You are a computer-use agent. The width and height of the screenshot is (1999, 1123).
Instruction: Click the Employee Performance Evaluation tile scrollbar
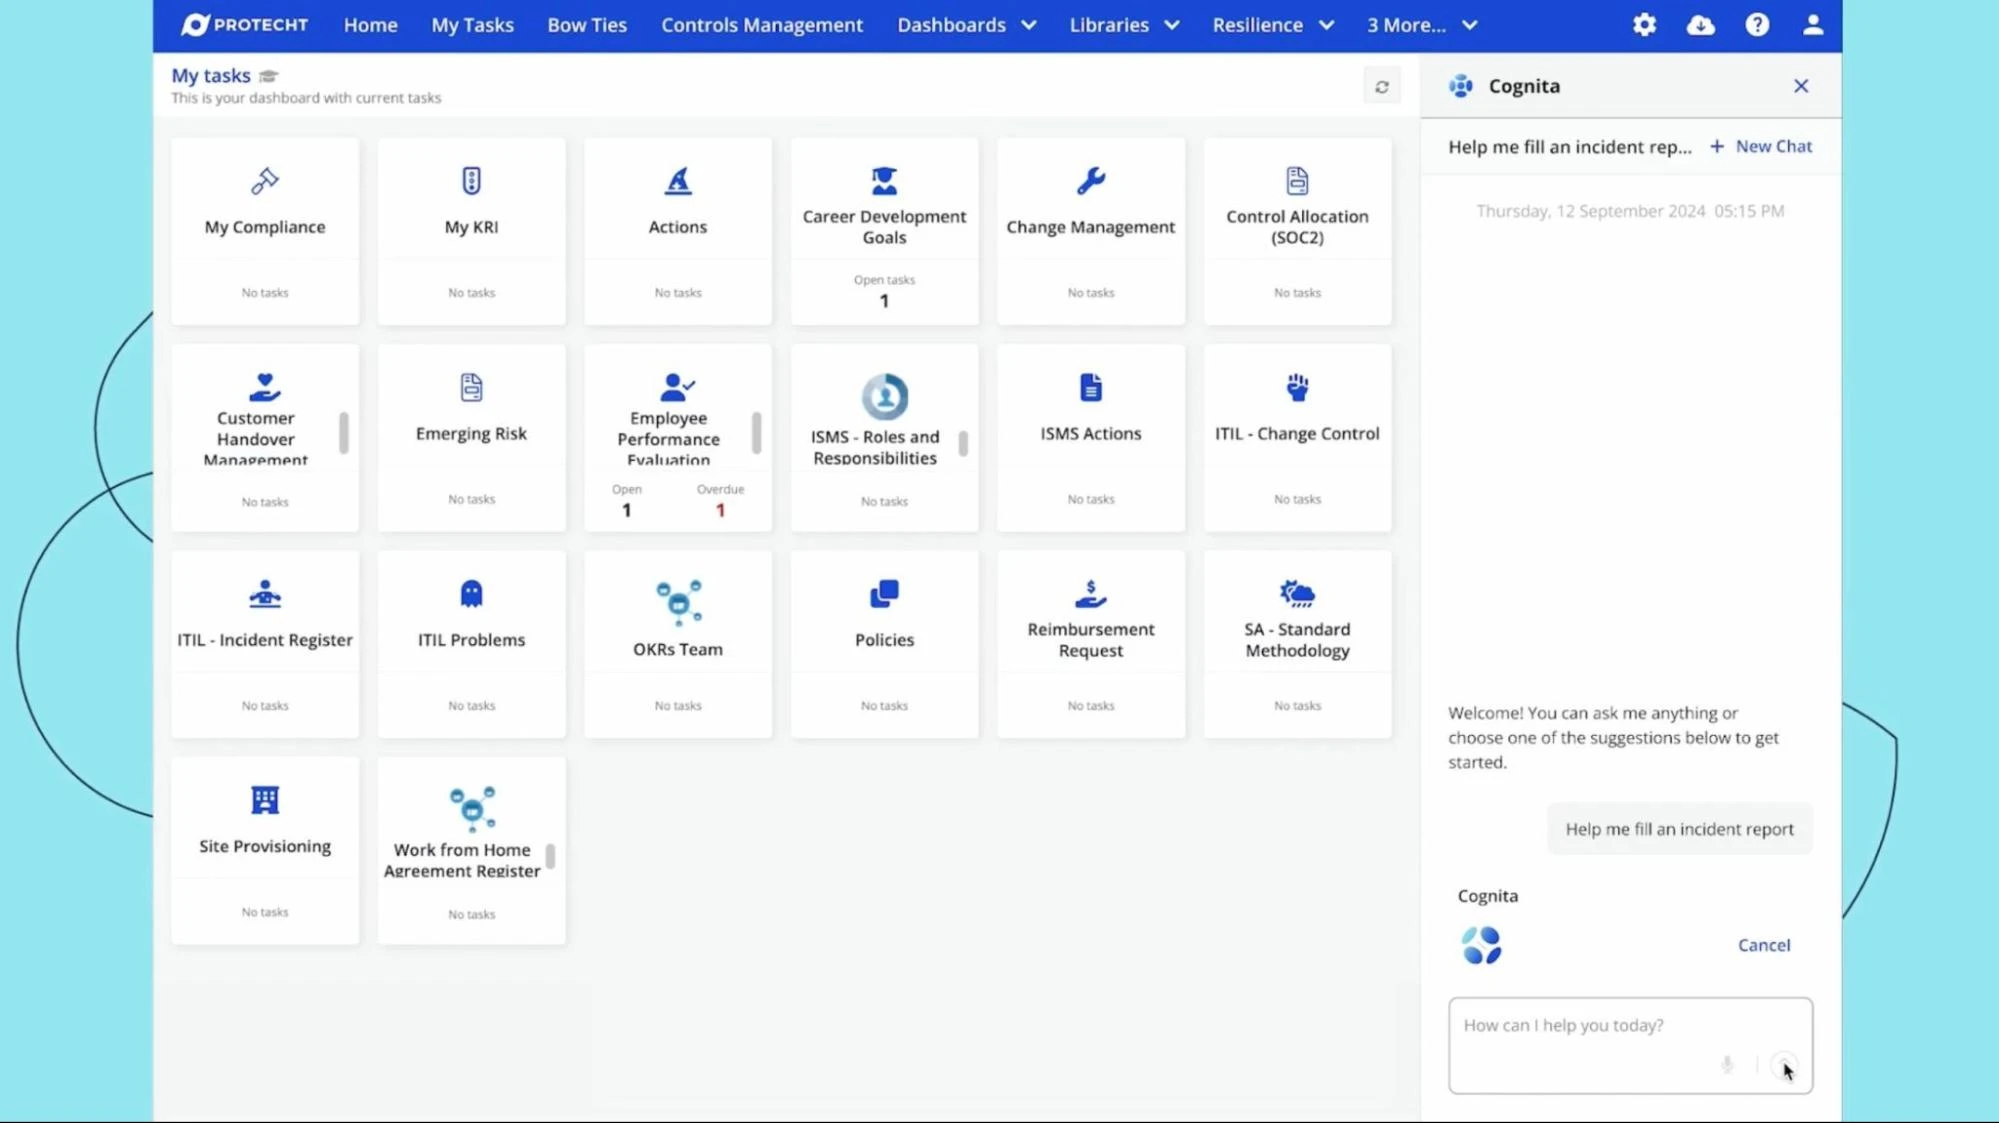coord(756,432)
